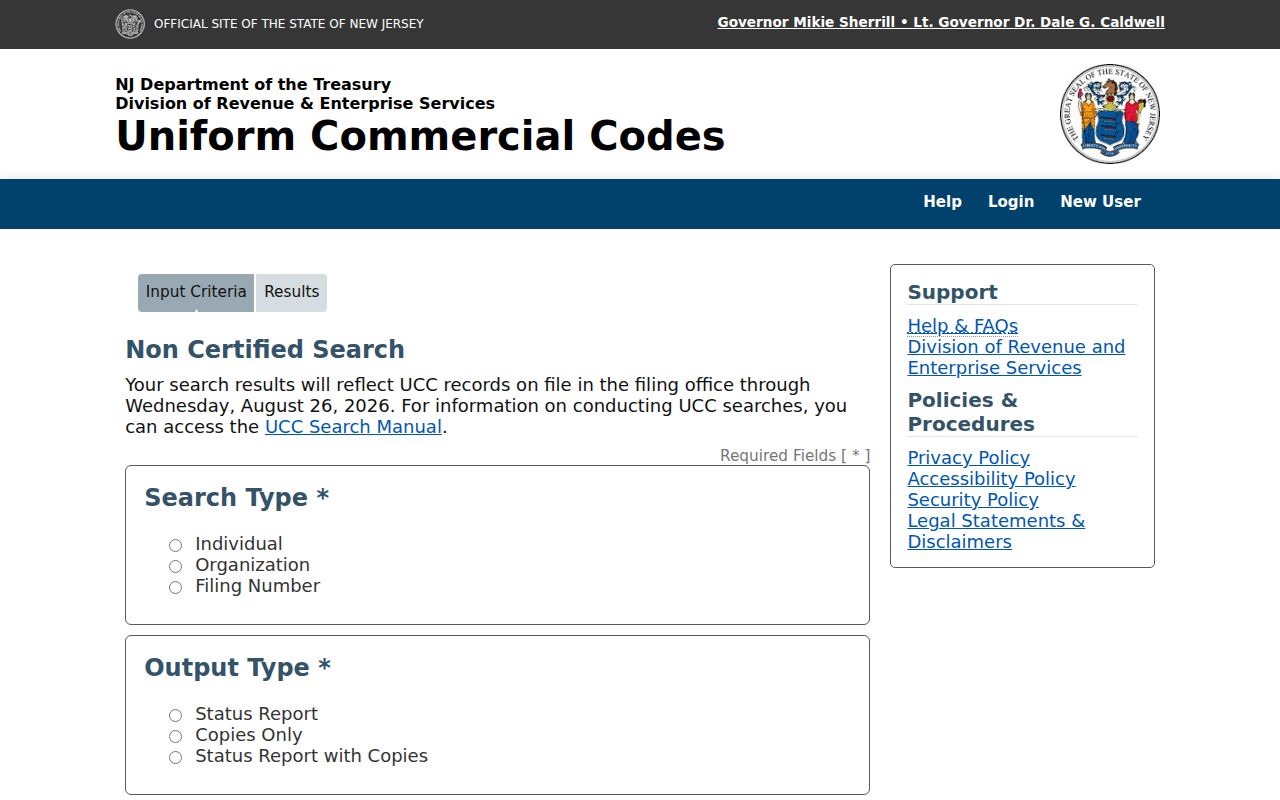Click Login in the navigation bar

pos(1011,202)
